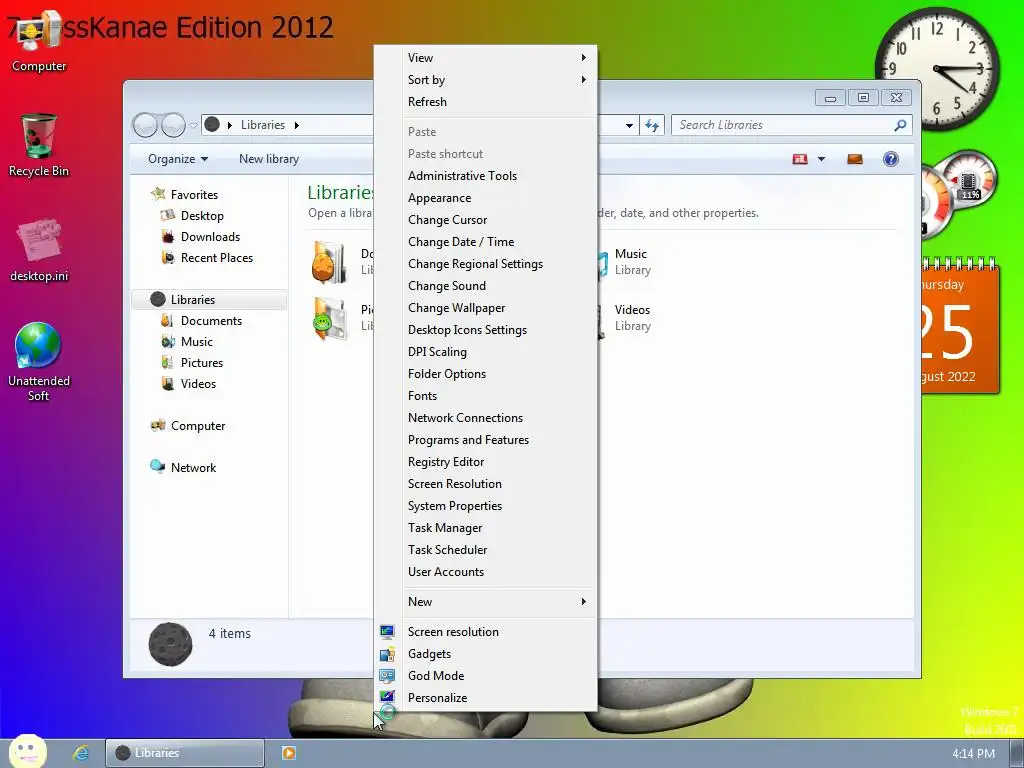This screenshot has height=768, width=1024.
Task: Show the preview pane icon
Action: point(855,159)
